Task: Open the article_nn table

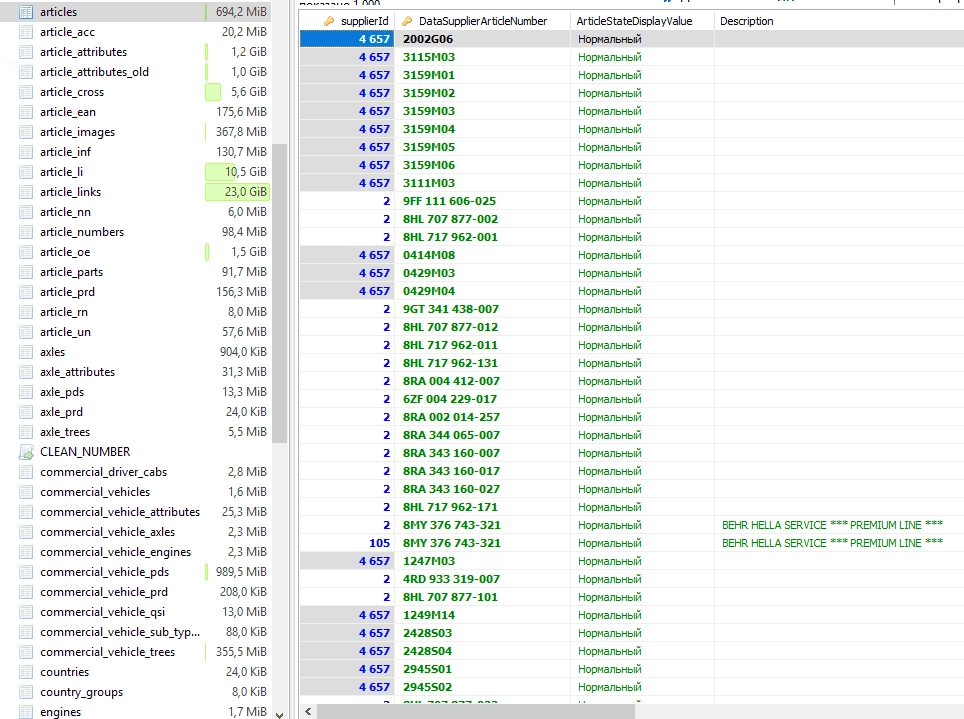Action: tap(66, 212)
